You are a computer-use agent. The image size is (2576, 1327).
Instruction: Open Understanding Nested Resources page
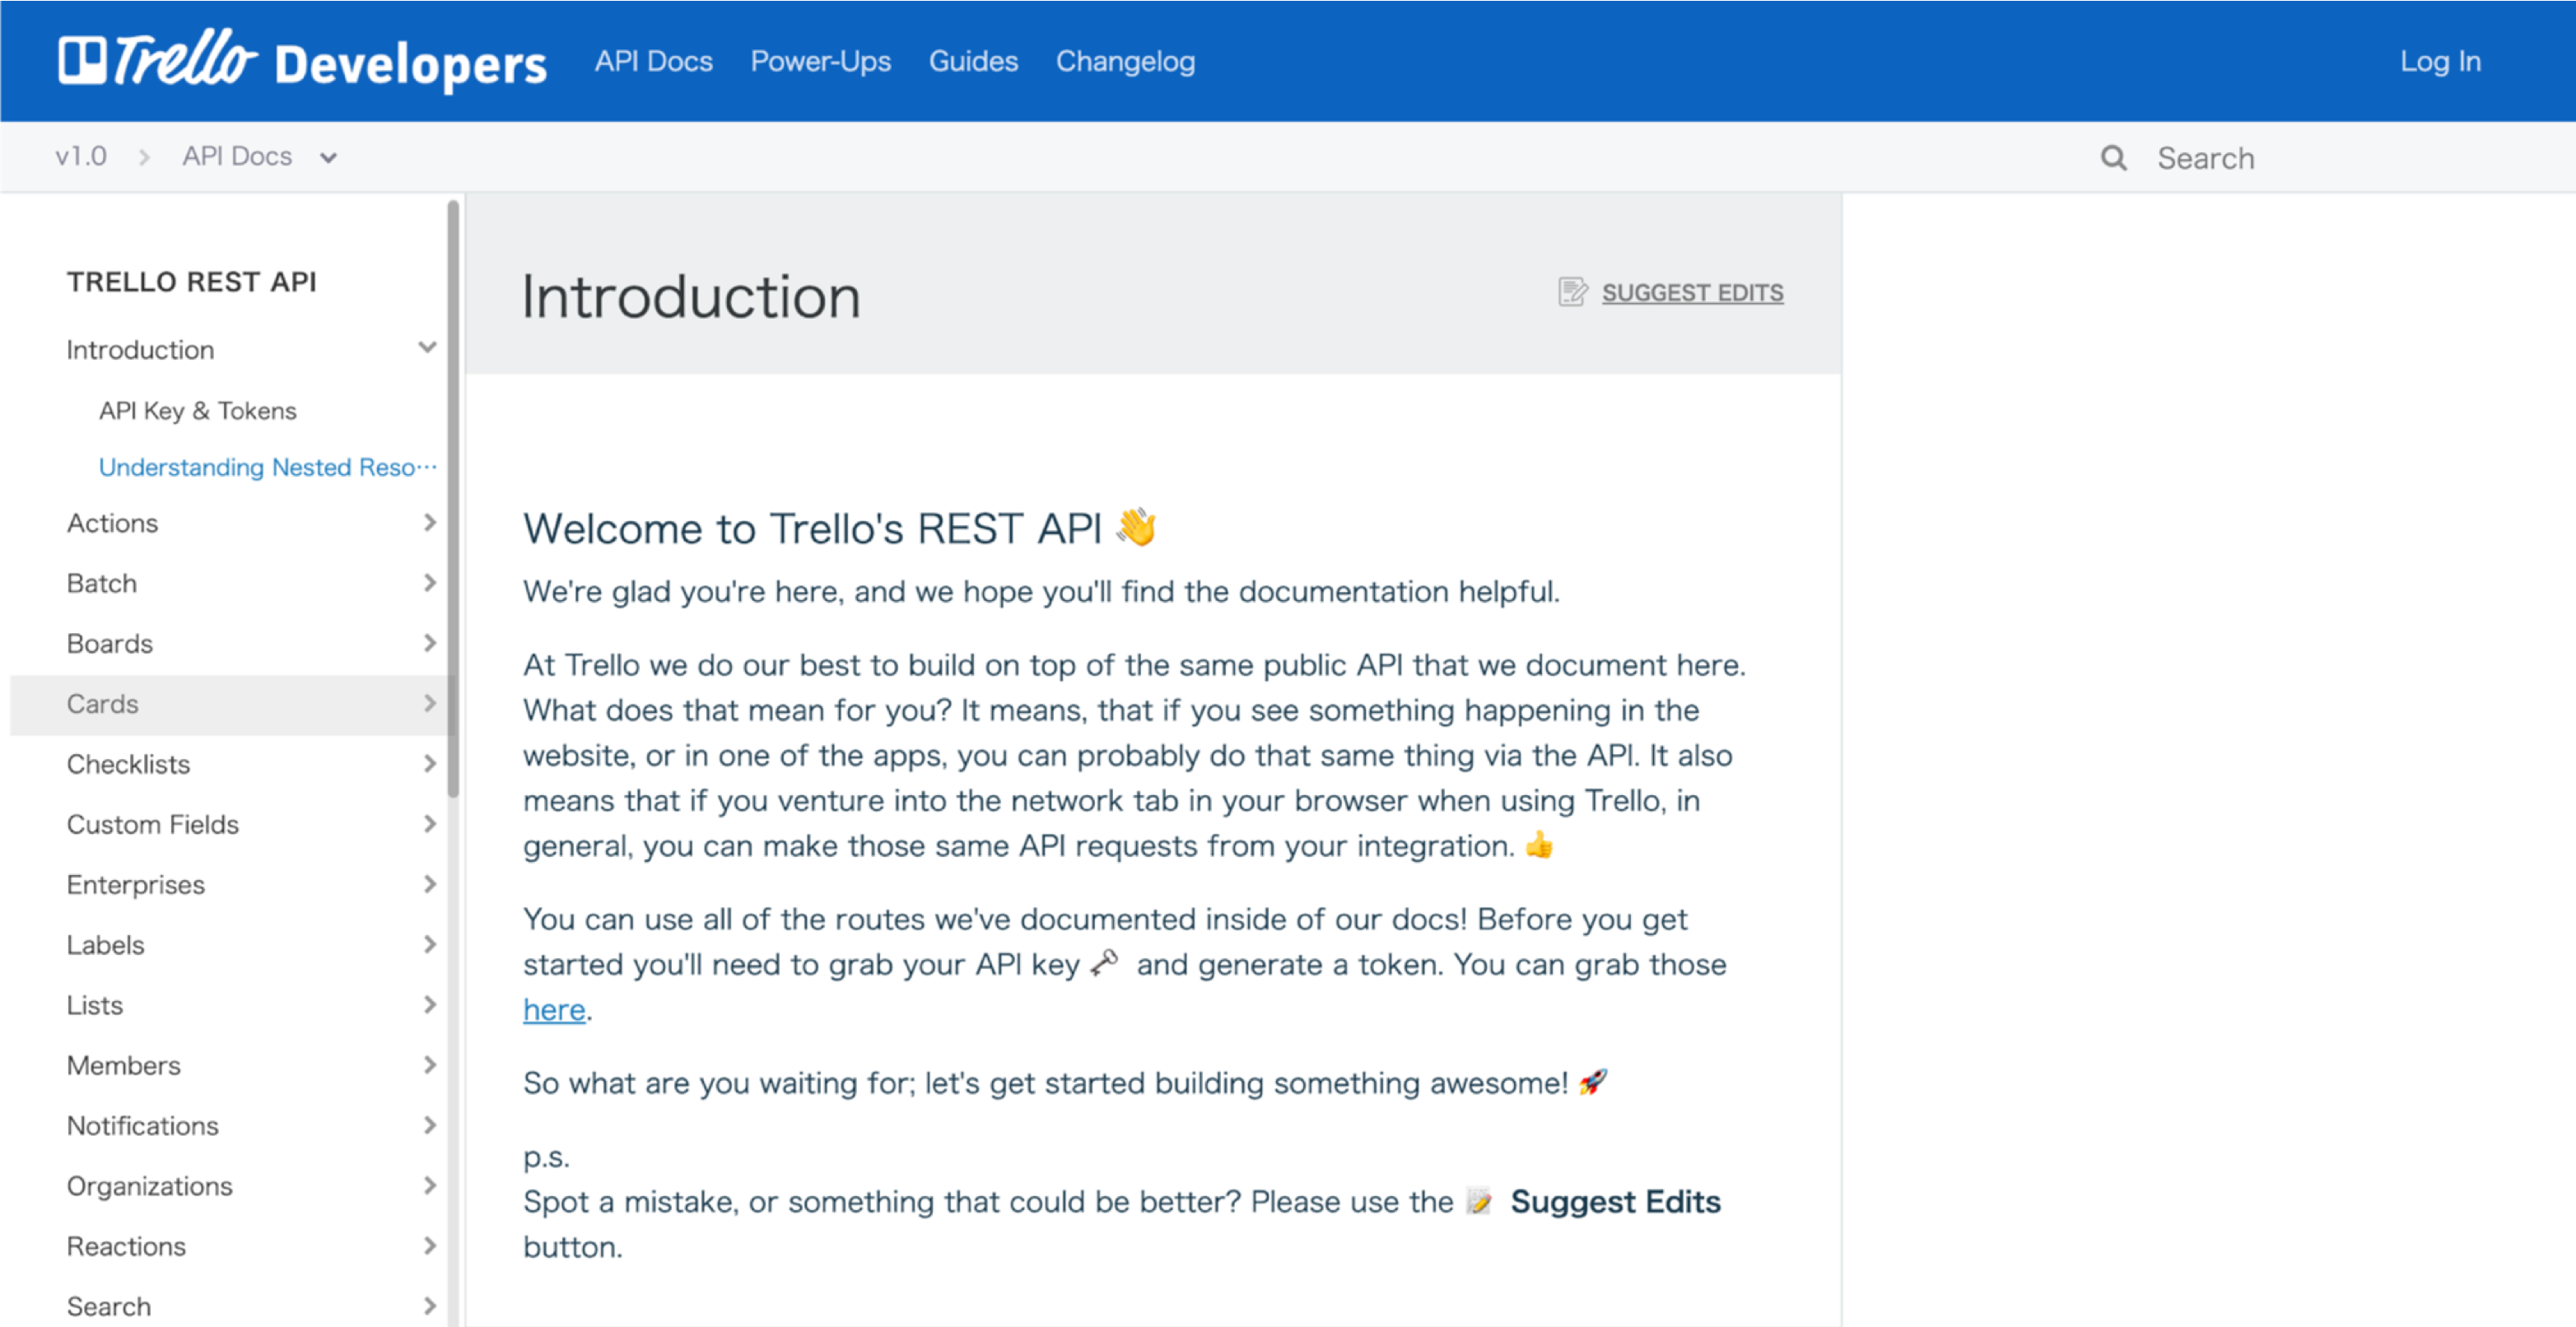point(267,467)
